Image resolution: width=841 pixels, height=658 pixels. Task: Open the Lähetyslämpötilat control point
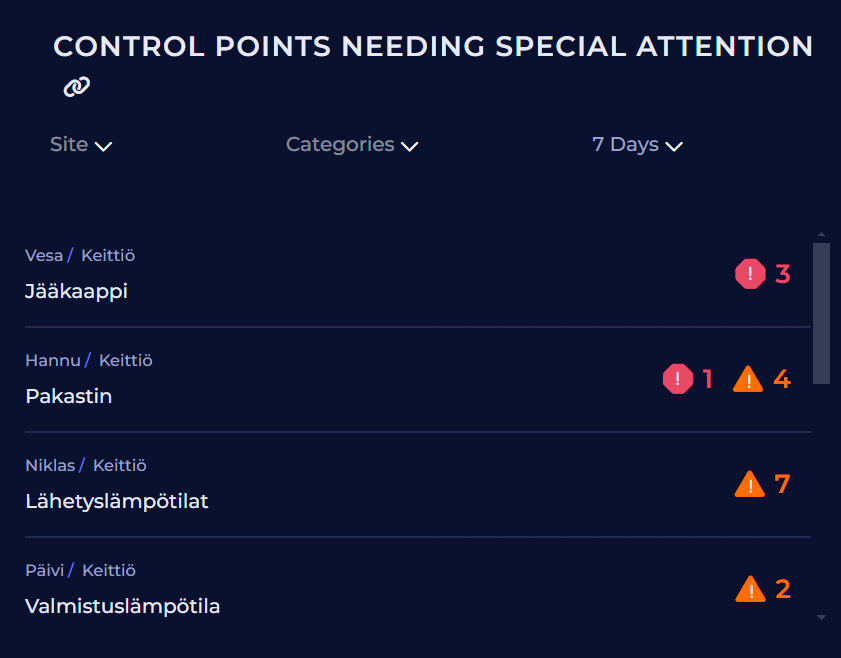(x=116, y=501)
